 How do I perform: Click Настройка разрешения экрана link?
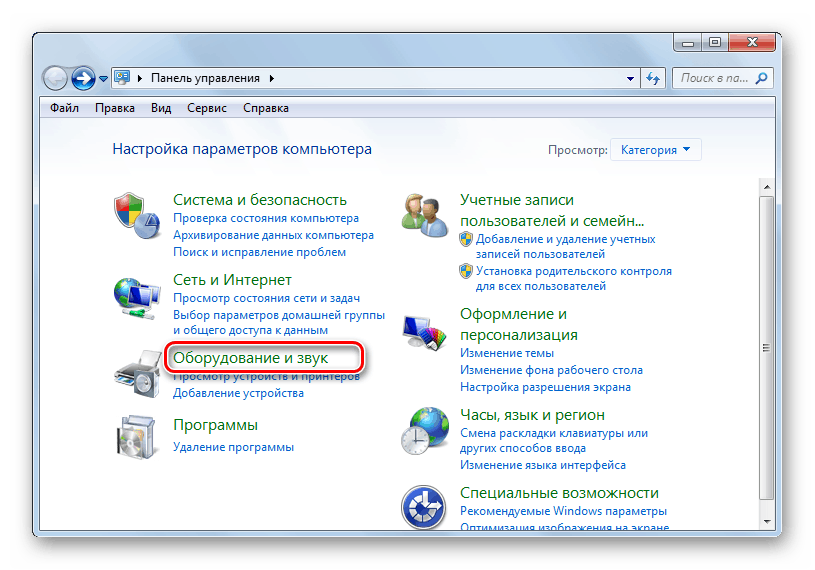[545, 387]
